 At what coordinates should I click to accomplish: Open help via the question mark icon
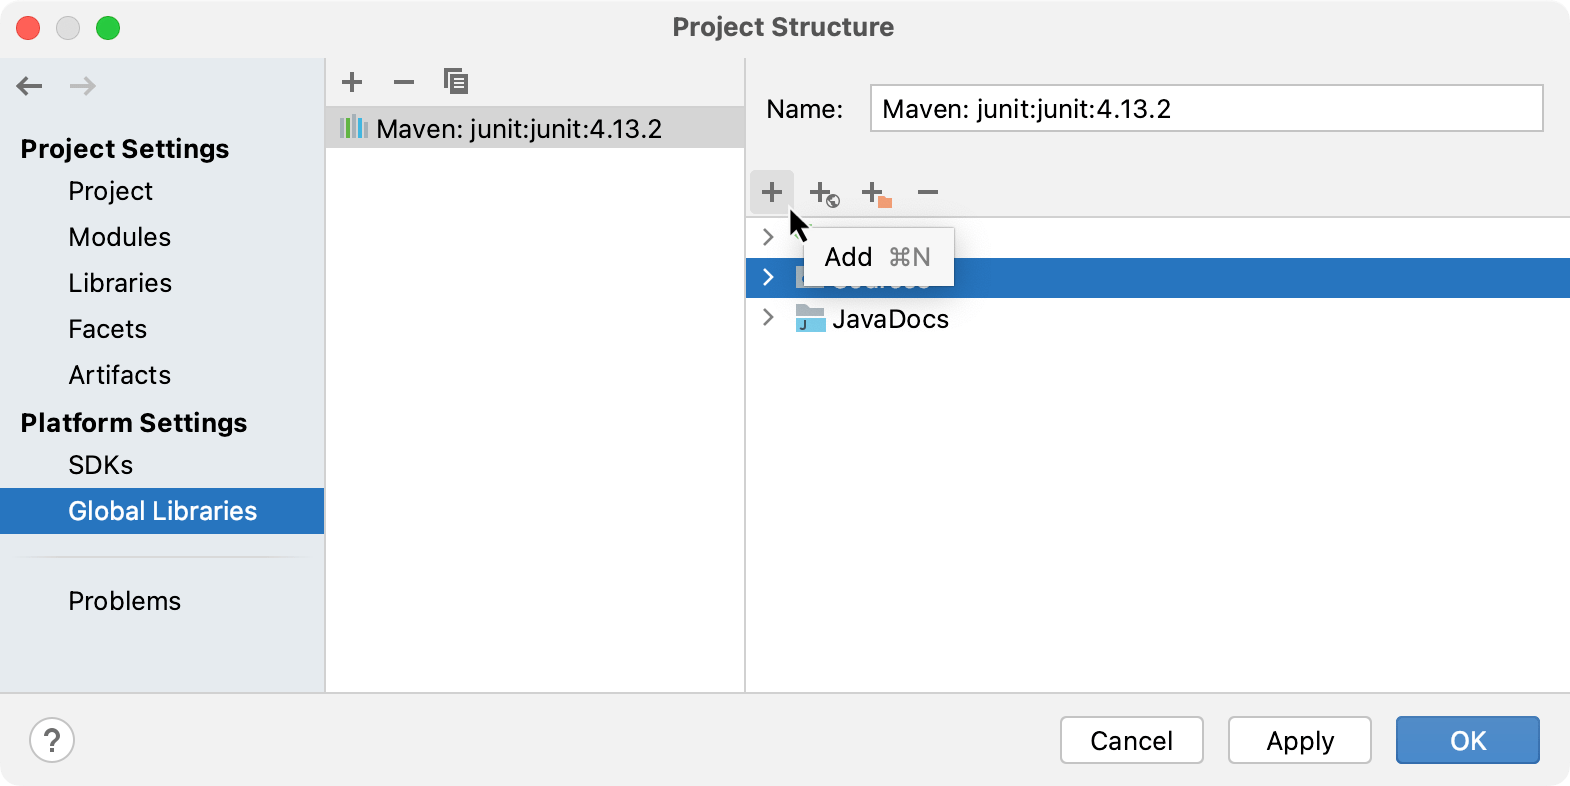[x=53, y=740]
